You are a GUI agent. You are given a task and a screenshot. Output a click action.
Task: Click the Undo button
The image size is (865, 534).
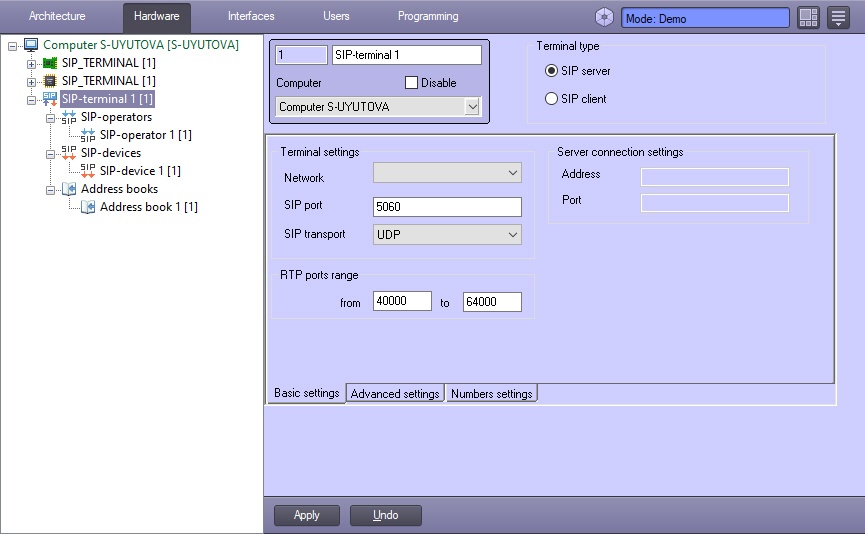[385, 515]
